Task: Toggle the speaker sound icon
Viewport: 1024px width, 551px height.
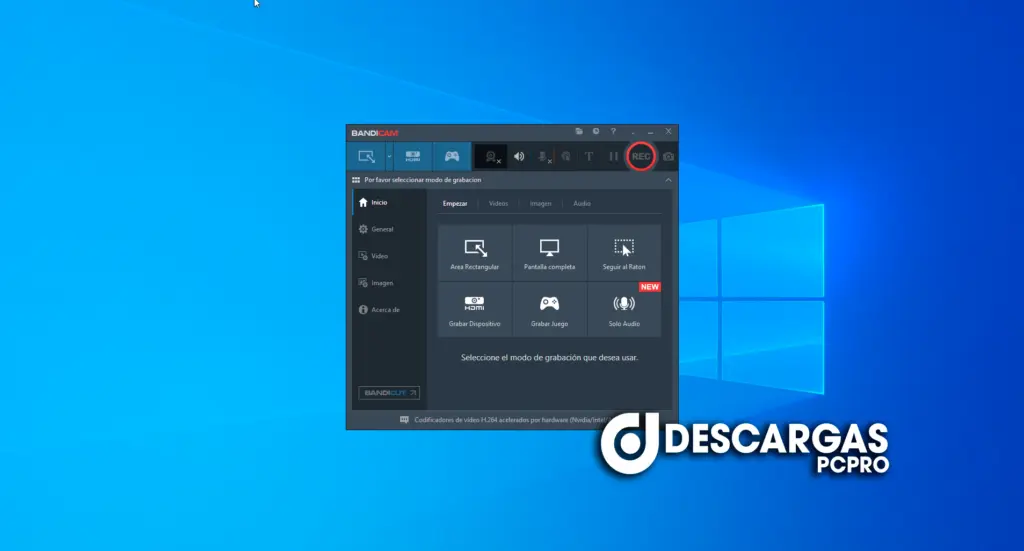Action: (519, 157)
